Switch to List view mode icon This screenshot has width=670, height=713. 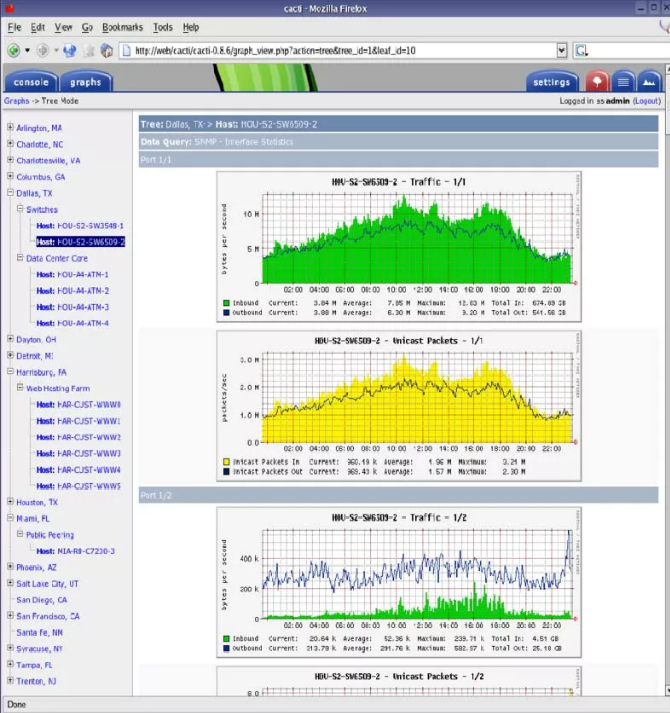tap(622, 82)
